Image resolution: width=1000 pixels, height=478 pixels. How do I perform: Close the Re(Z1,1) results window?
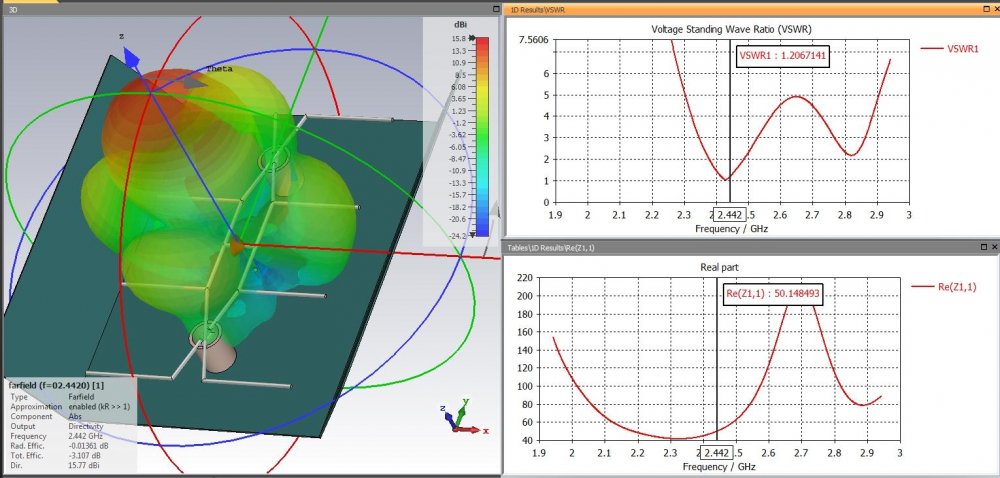click(x=993, y=246)
